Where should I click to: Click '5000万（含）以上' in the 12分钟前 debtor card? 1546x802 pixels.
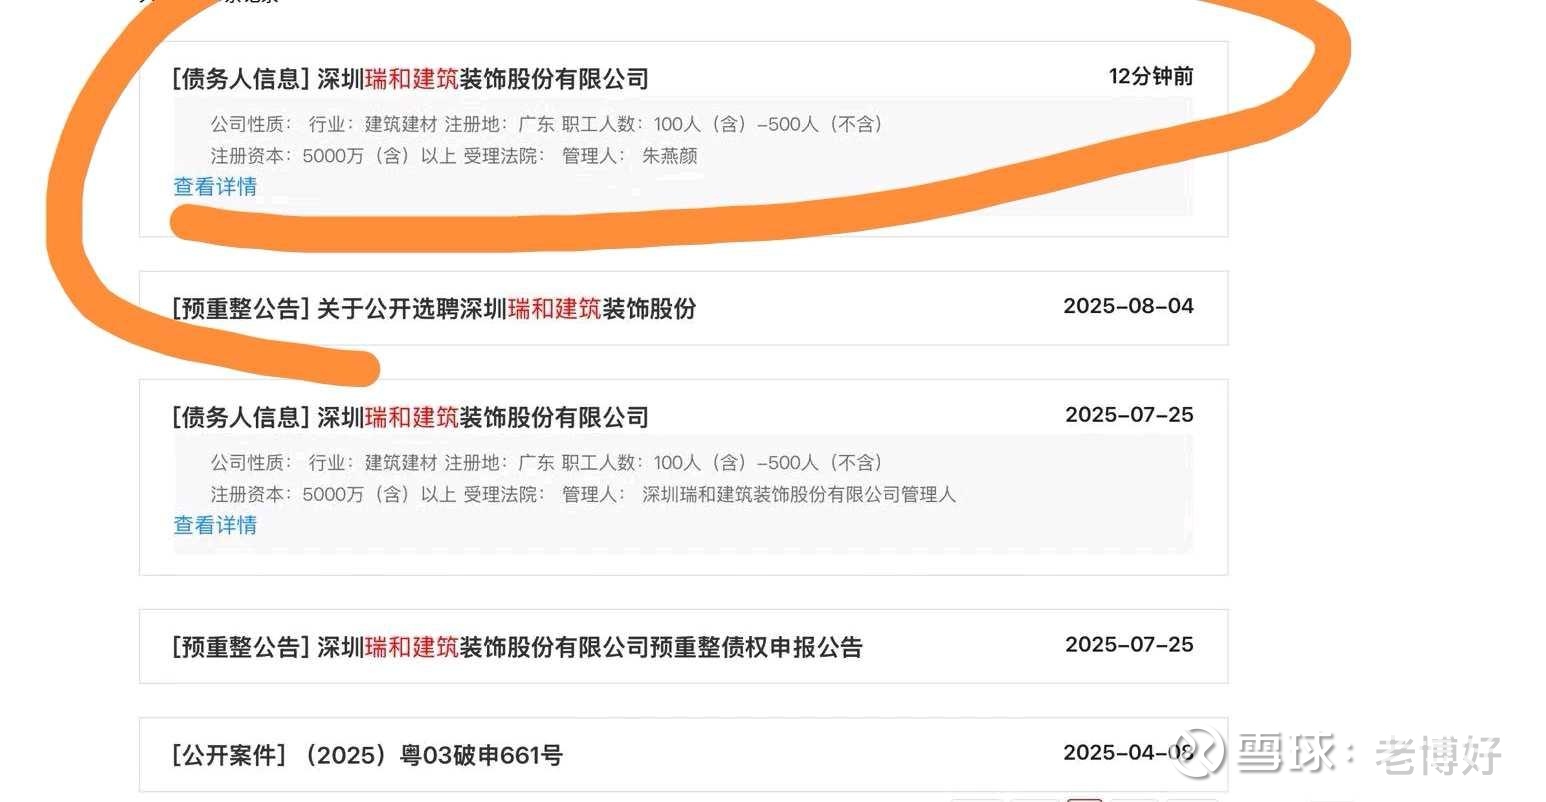coord(379,156)
